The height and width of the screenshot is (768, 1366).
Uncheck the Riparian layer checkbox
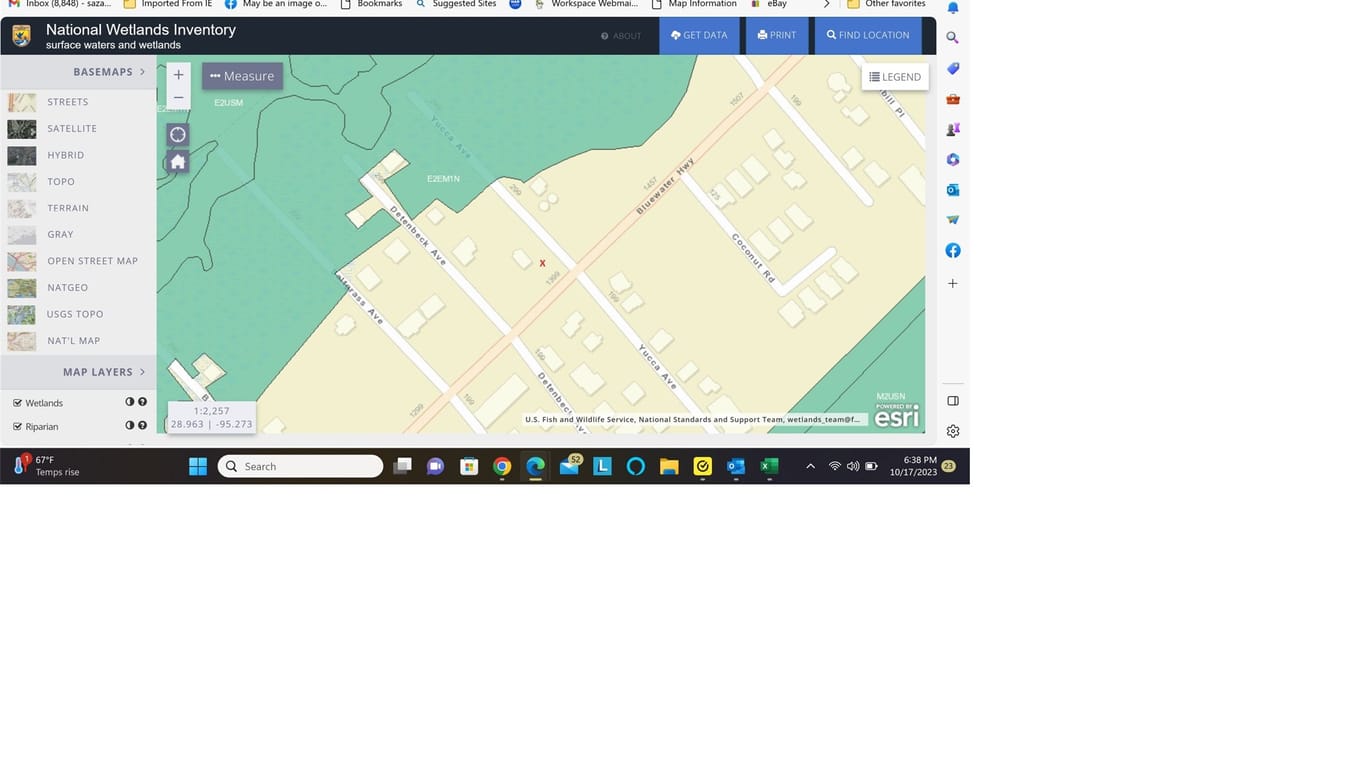coord(18,426)
